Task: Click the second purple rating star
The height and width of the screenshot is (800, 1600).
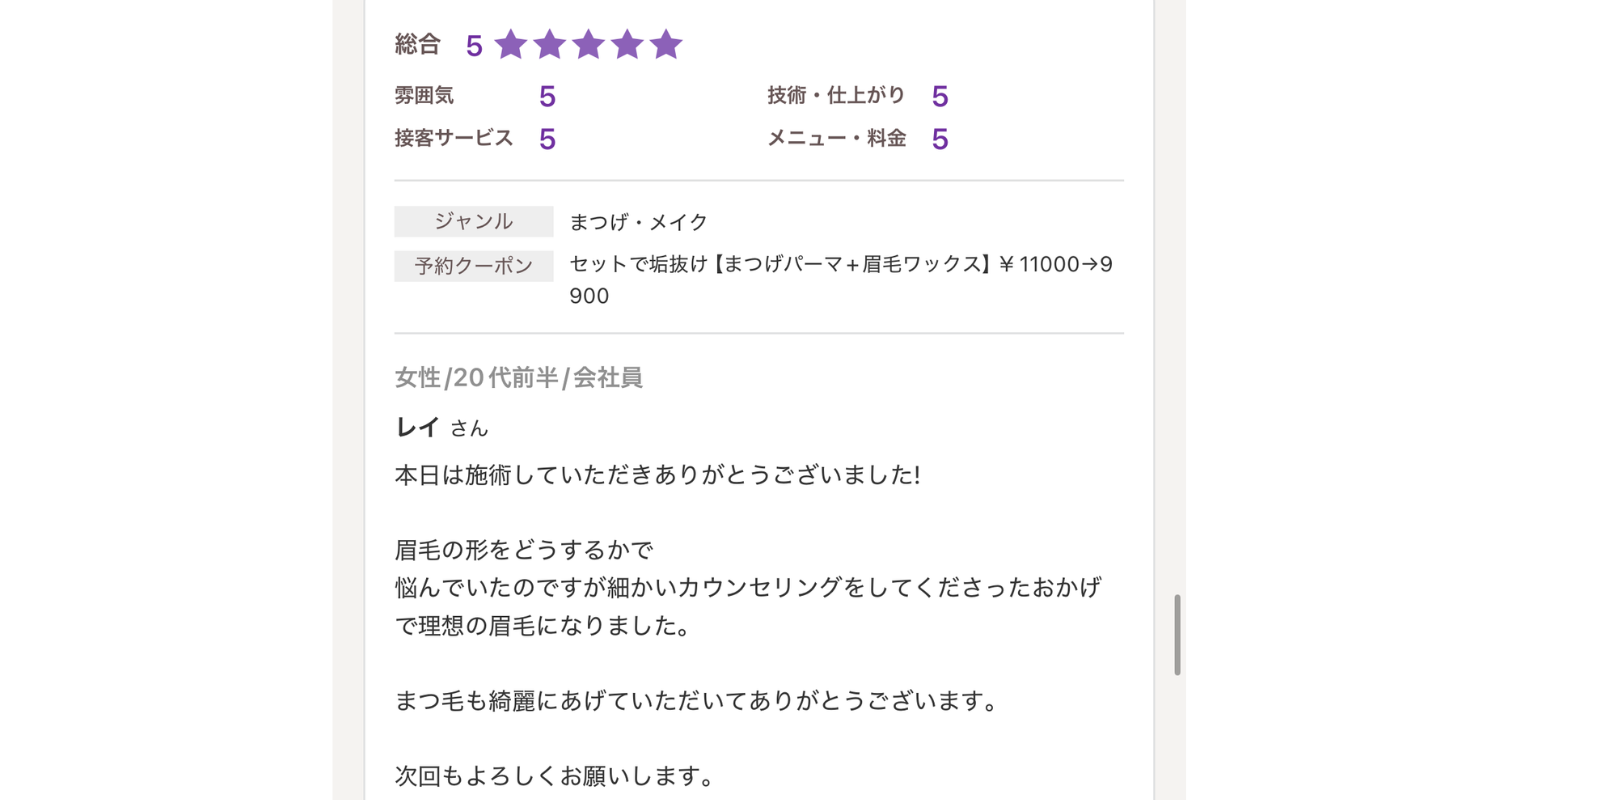Action: [550, 44]
